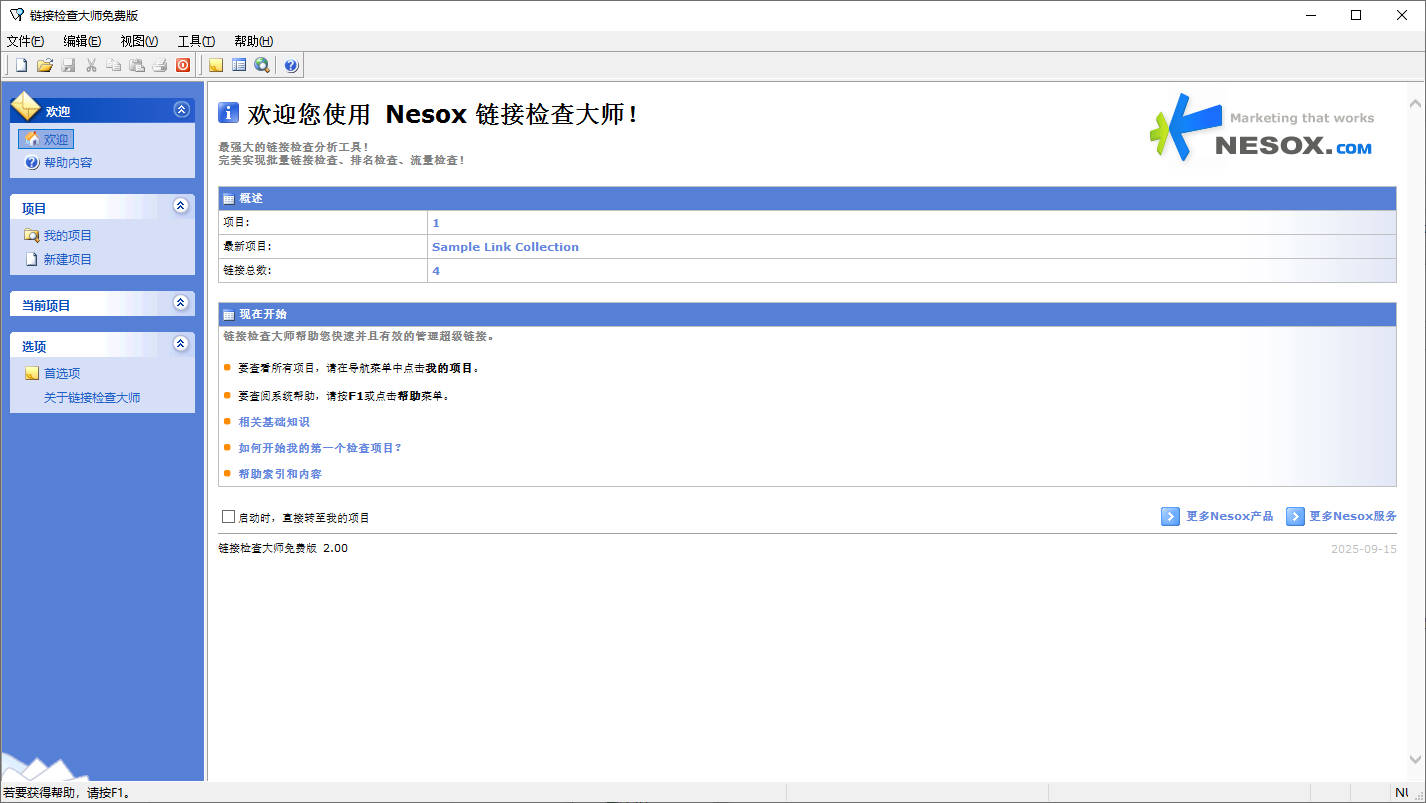This screenshot has width=1426, height=803.
Task: Select 我的项目 in sidebar
Action: pyautogui.click(x=68, y=235)
